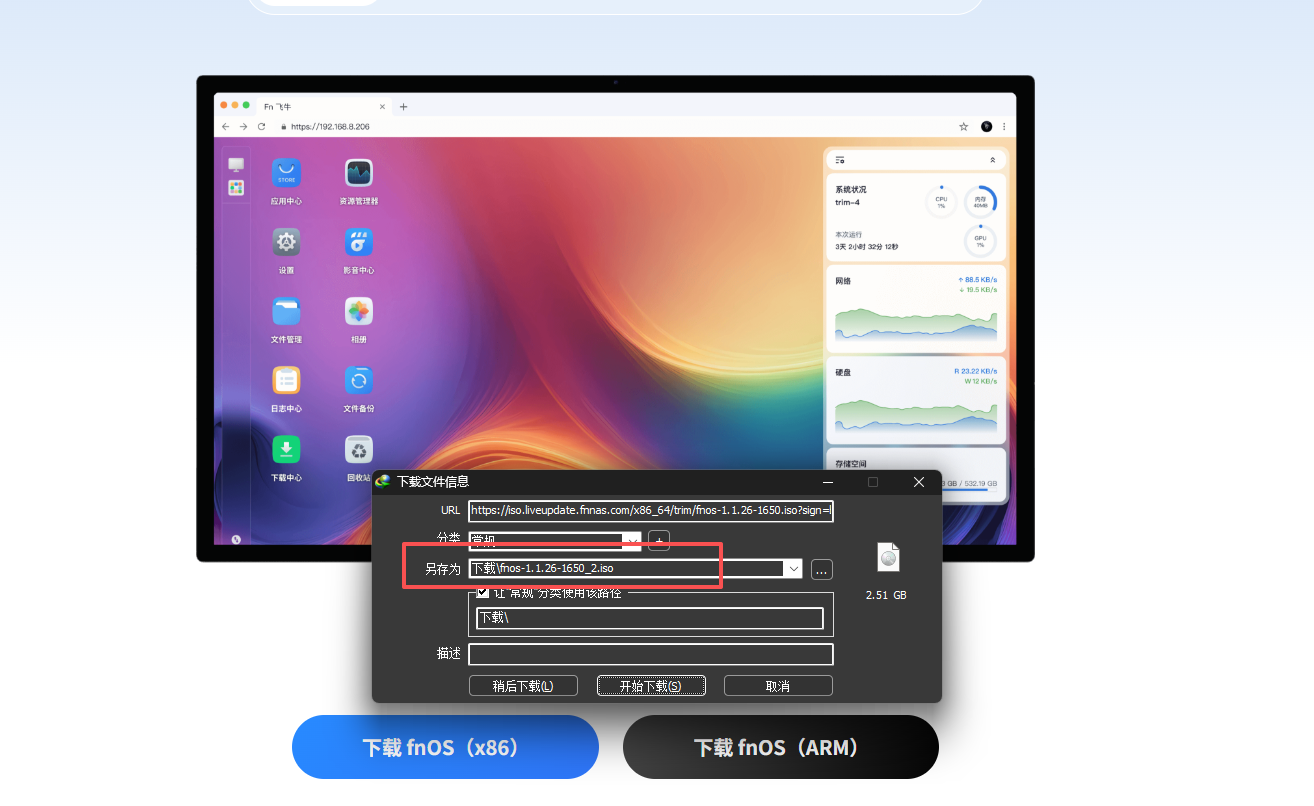Open 相册 photos icon in fnOS preview

coord(359,311)
